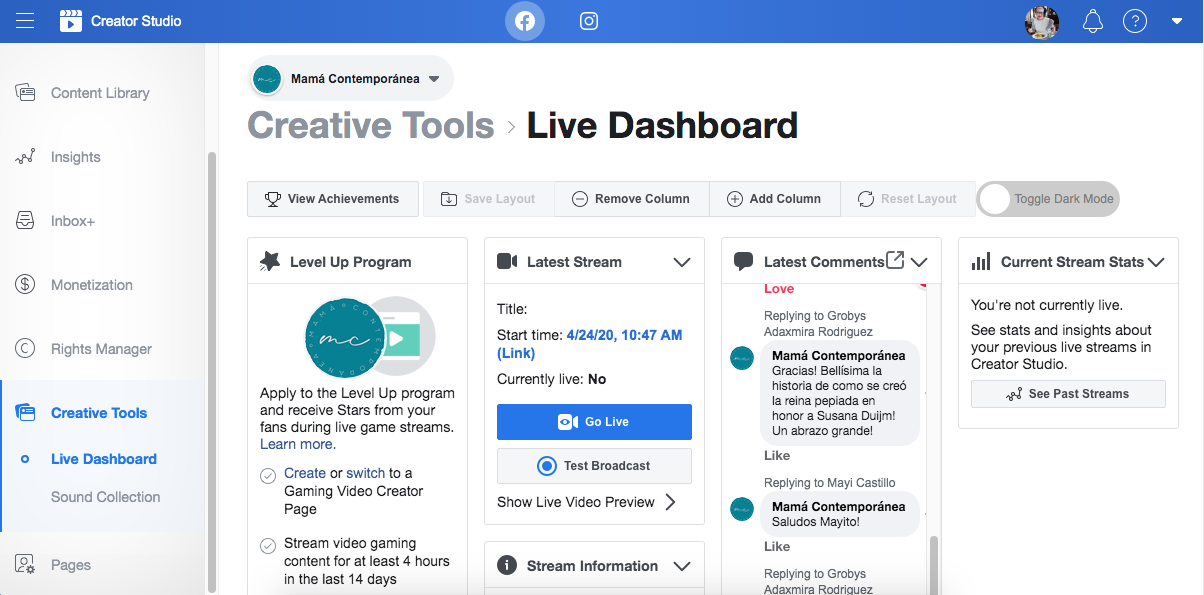Open Sound Collection submenu item
Image resolution: width=1204 pixels, height=595 pixels.
105,497
